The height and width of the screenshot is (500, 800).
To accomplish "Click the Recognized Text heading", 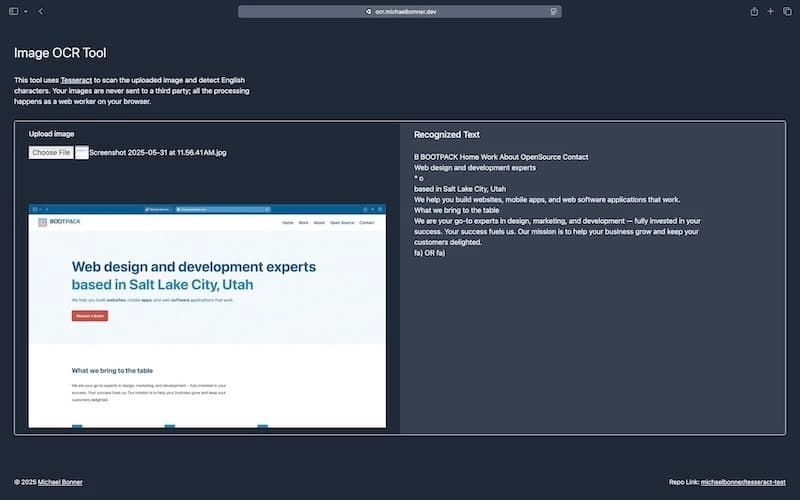I will pos(446,134).
